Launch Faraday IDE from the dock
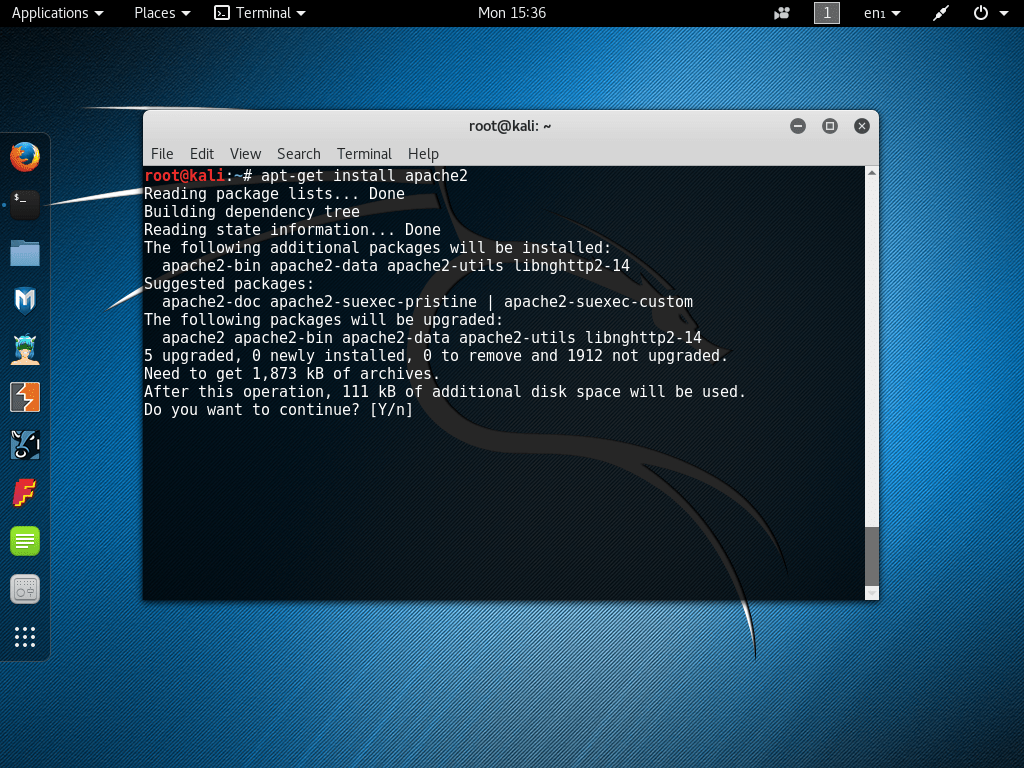The image size is (1024, 768). [24, 492]
